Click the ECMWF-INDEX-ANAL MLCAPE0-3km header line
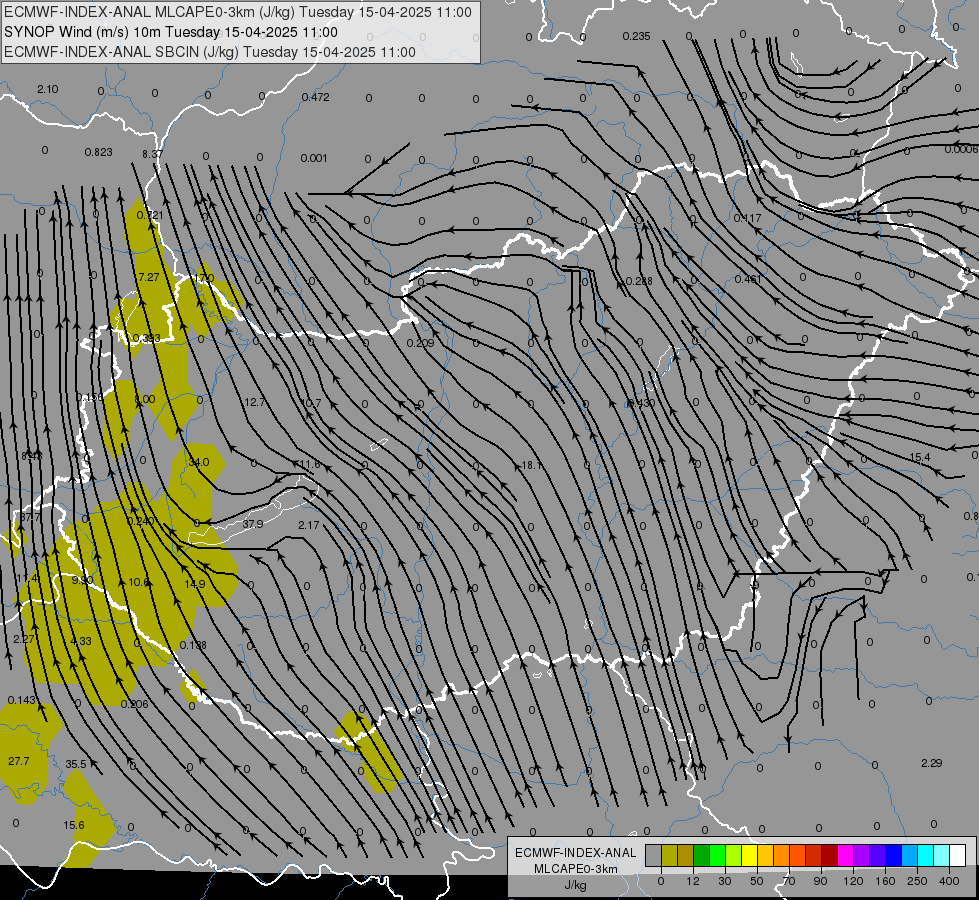 (238, 12)
